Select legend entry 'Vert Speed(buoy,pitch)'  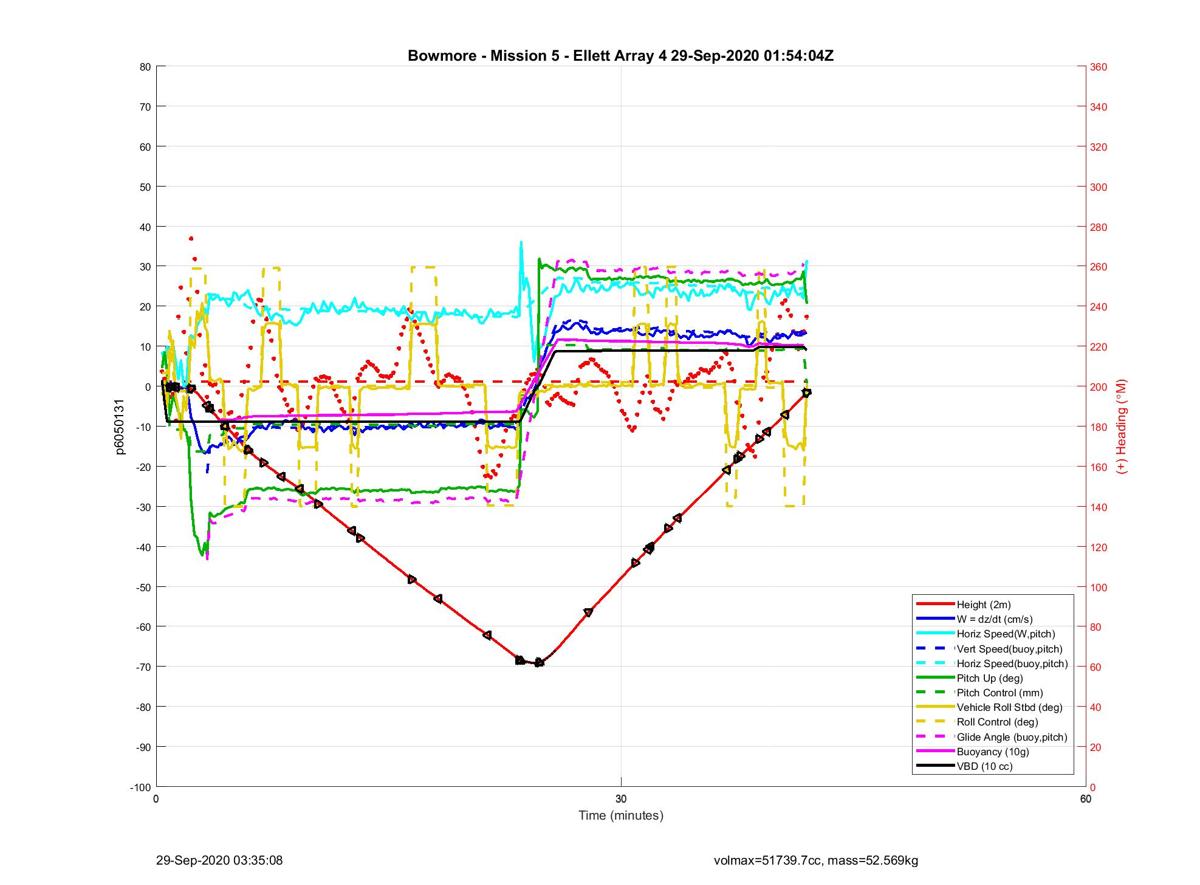(1010, 649)
